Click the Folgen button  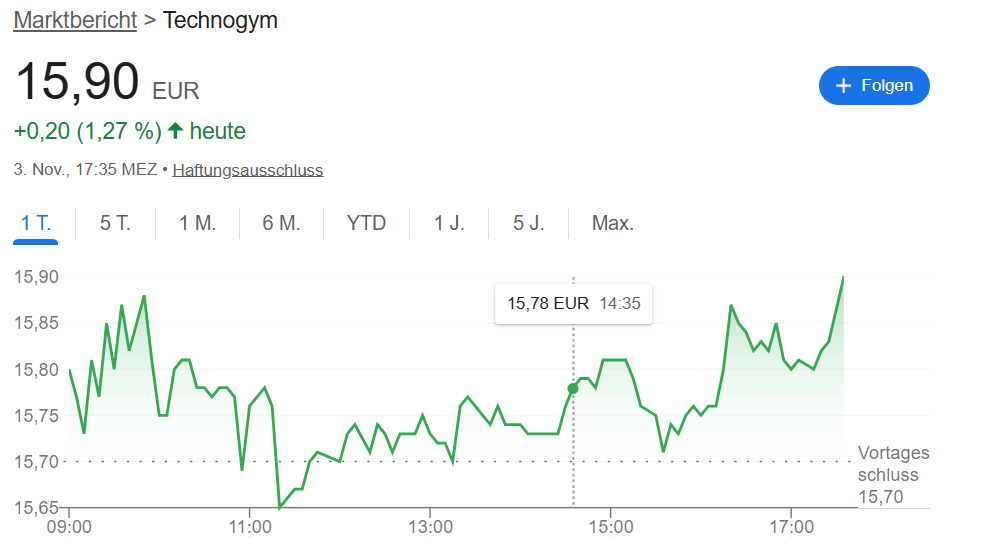873,86
